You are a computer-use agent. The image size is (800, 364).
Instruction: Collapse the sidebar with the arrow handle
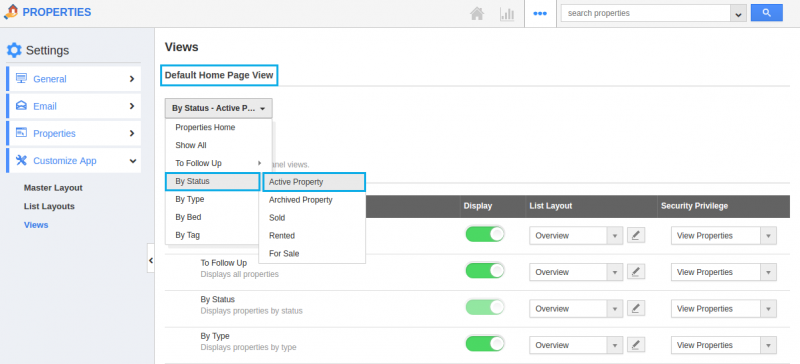(x=151, y=260)
